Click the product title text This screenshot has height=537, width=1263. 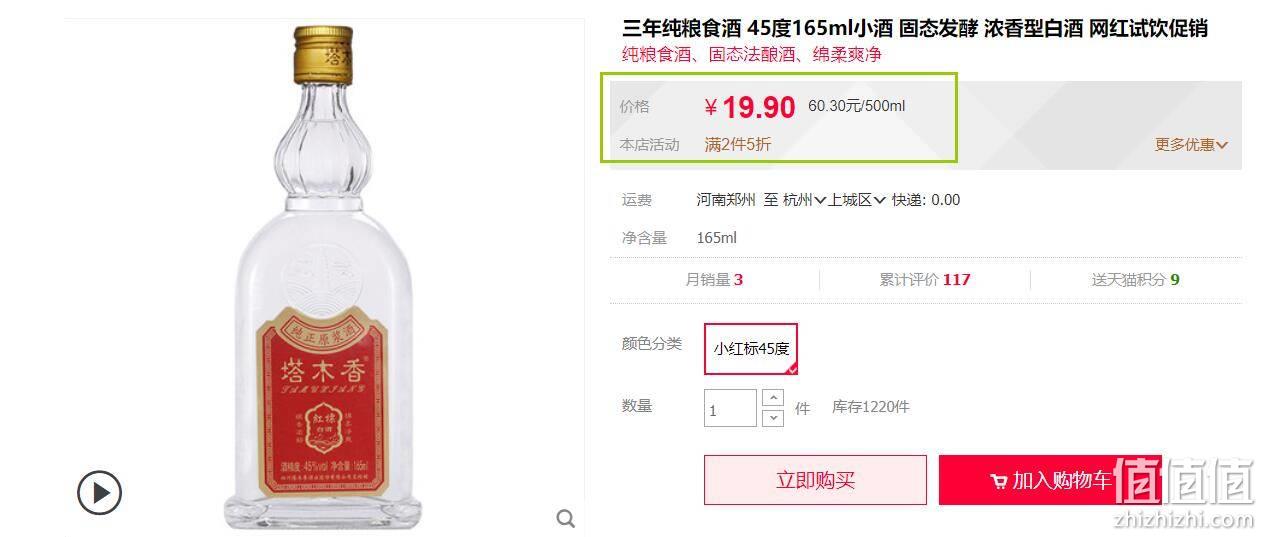point(915,28)
